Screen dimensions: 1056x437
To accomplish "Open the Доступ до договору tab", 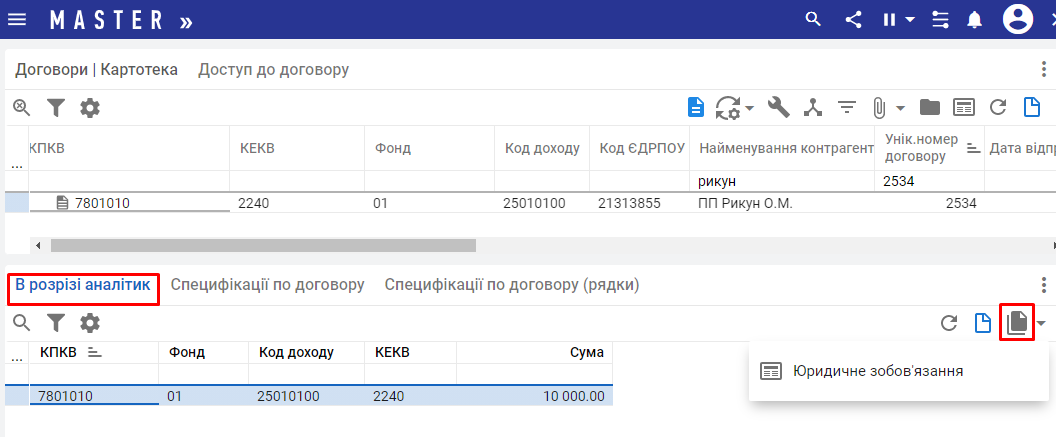I will (x=273, y=69).
